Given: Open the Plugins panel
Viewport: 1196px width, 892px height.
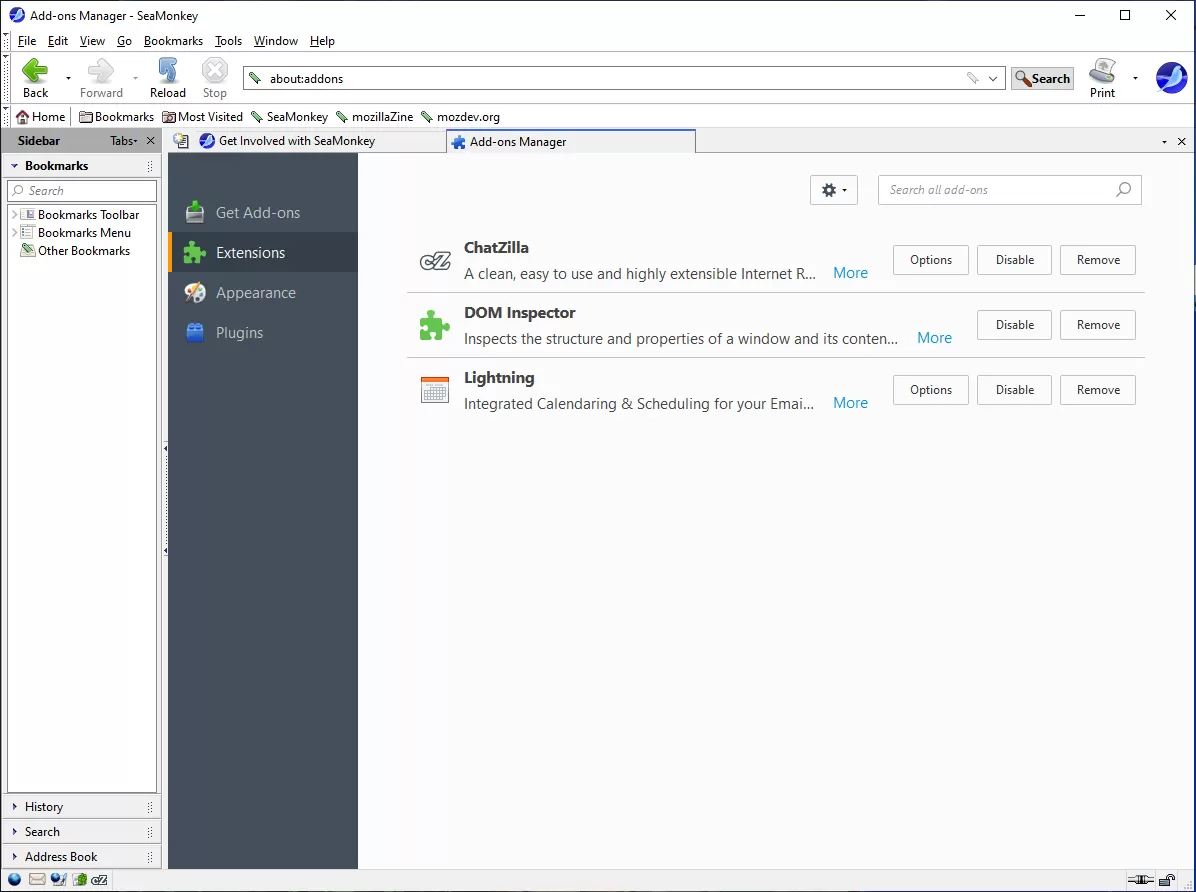Looking at the screenshot, I should click(239, 332).
